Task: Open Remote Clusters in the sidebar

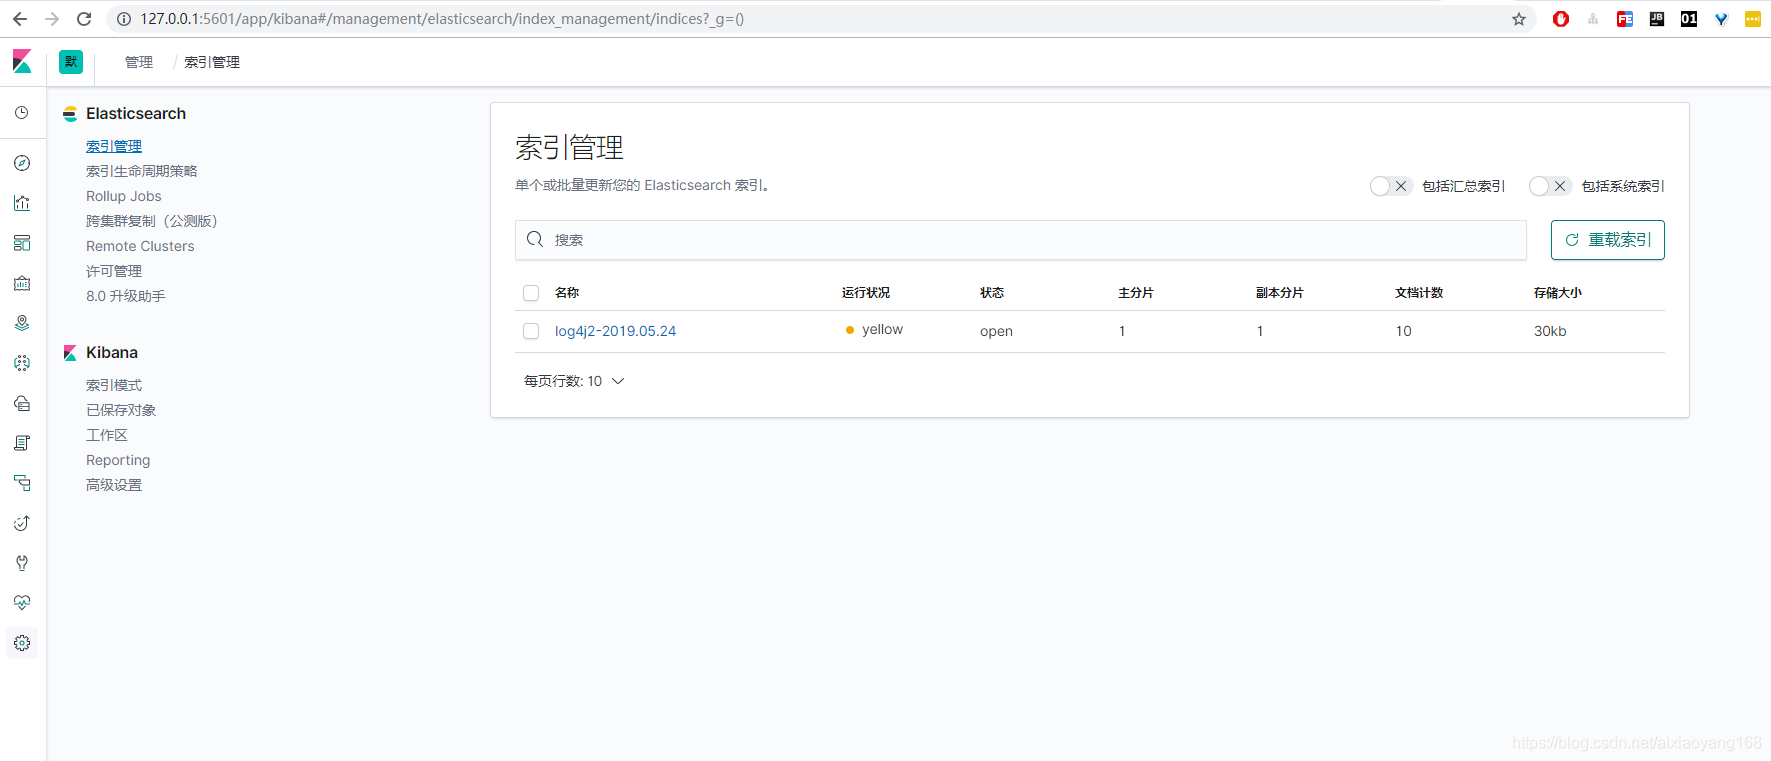Action: pyautogui.click(x=140, y=246)
